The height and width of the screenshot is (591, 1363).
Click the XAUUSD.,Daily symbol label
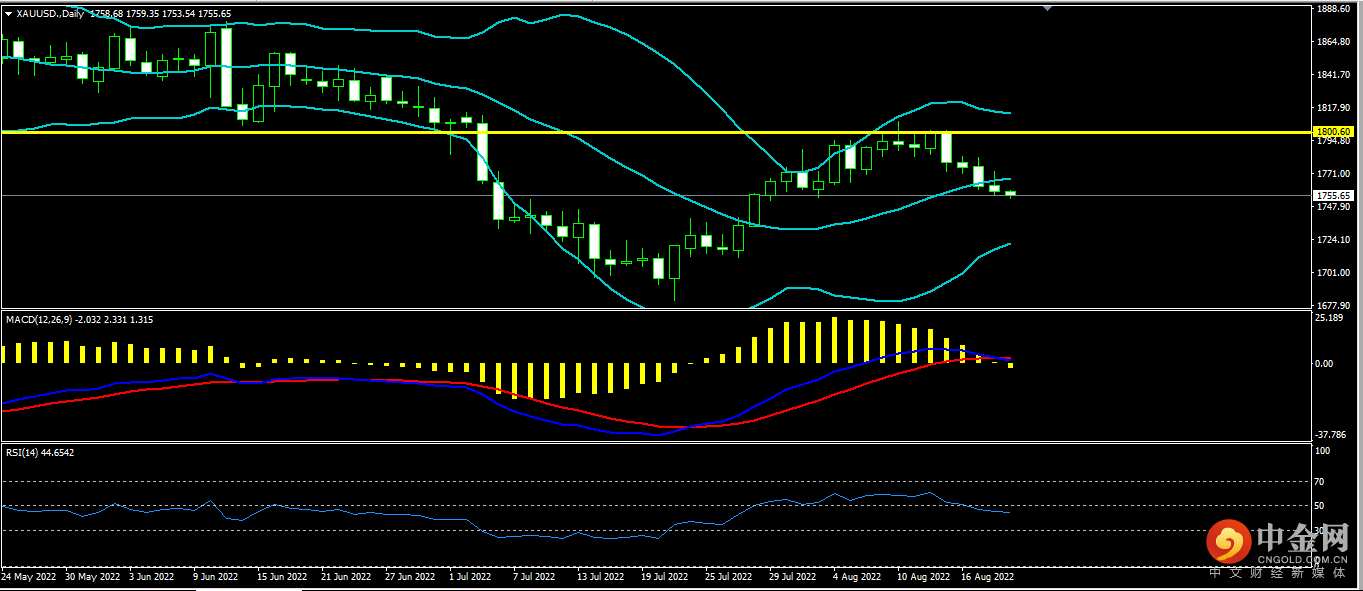coord(51,14)
